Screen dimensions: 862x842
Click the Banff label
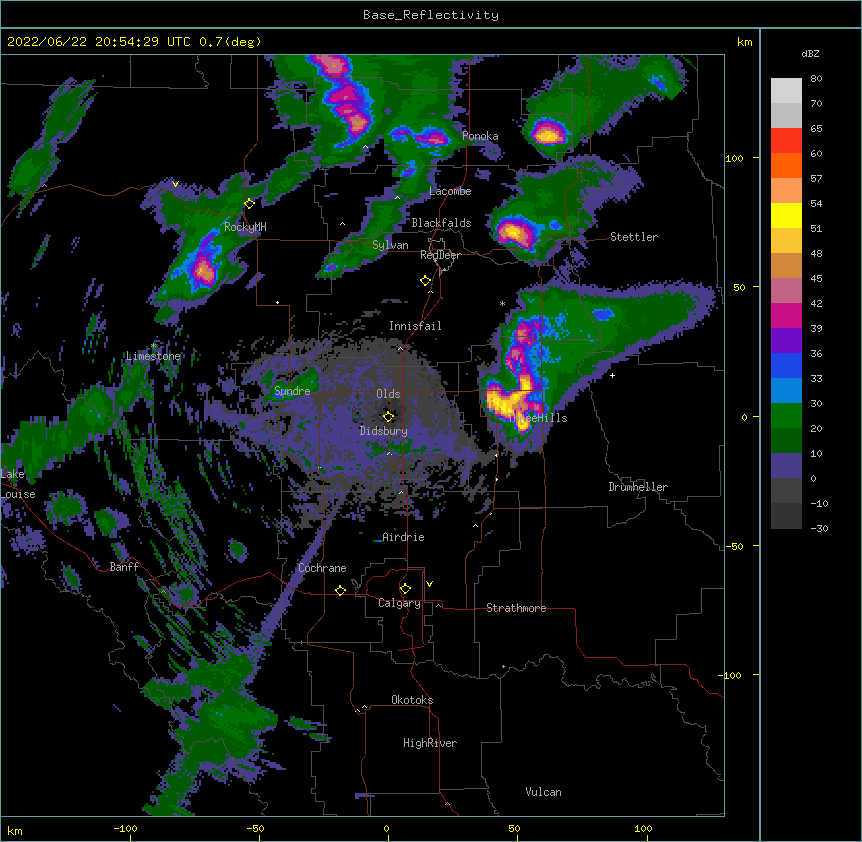coord(124,567)
